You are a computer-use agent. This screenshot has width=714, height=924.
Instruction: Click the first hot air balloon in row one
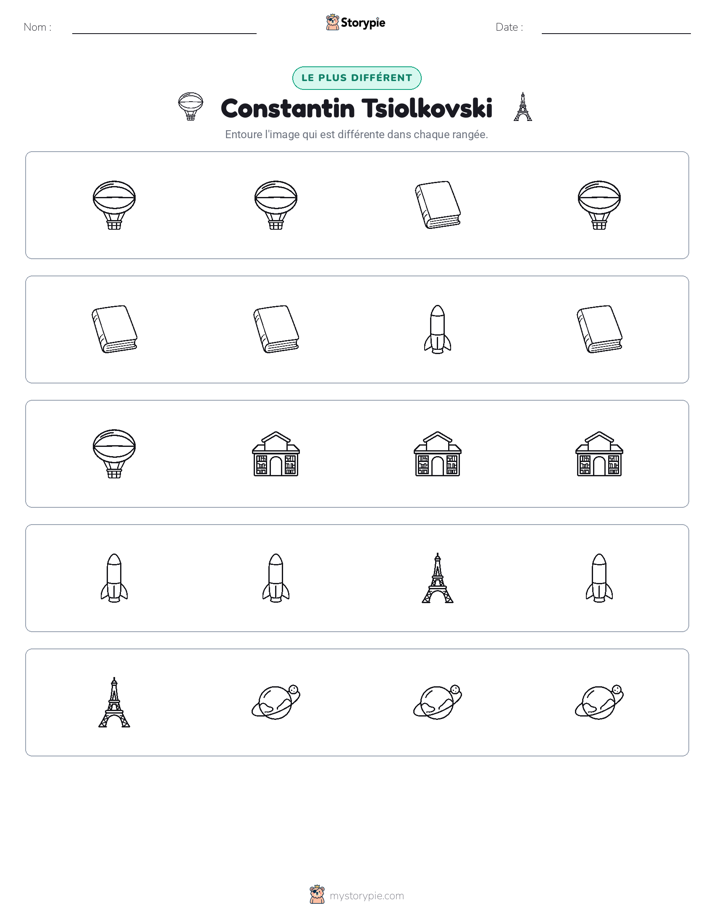click(x=114, y=205)
